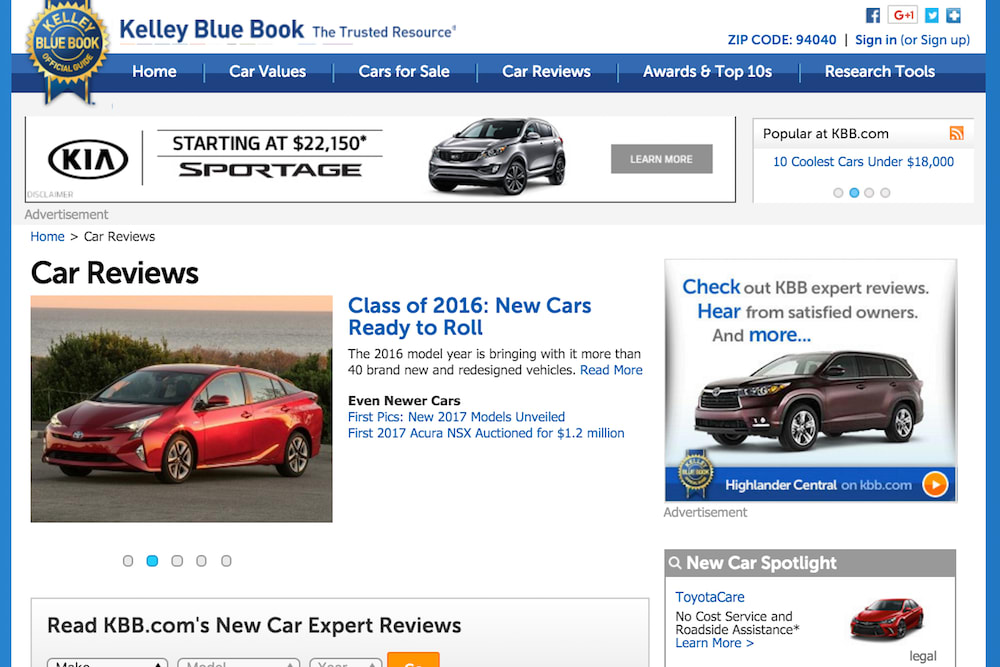Viewport: 1000px width, 667px height.
Task: Click Highlander Central on kbb.com banner text
Action: (818, 485)
